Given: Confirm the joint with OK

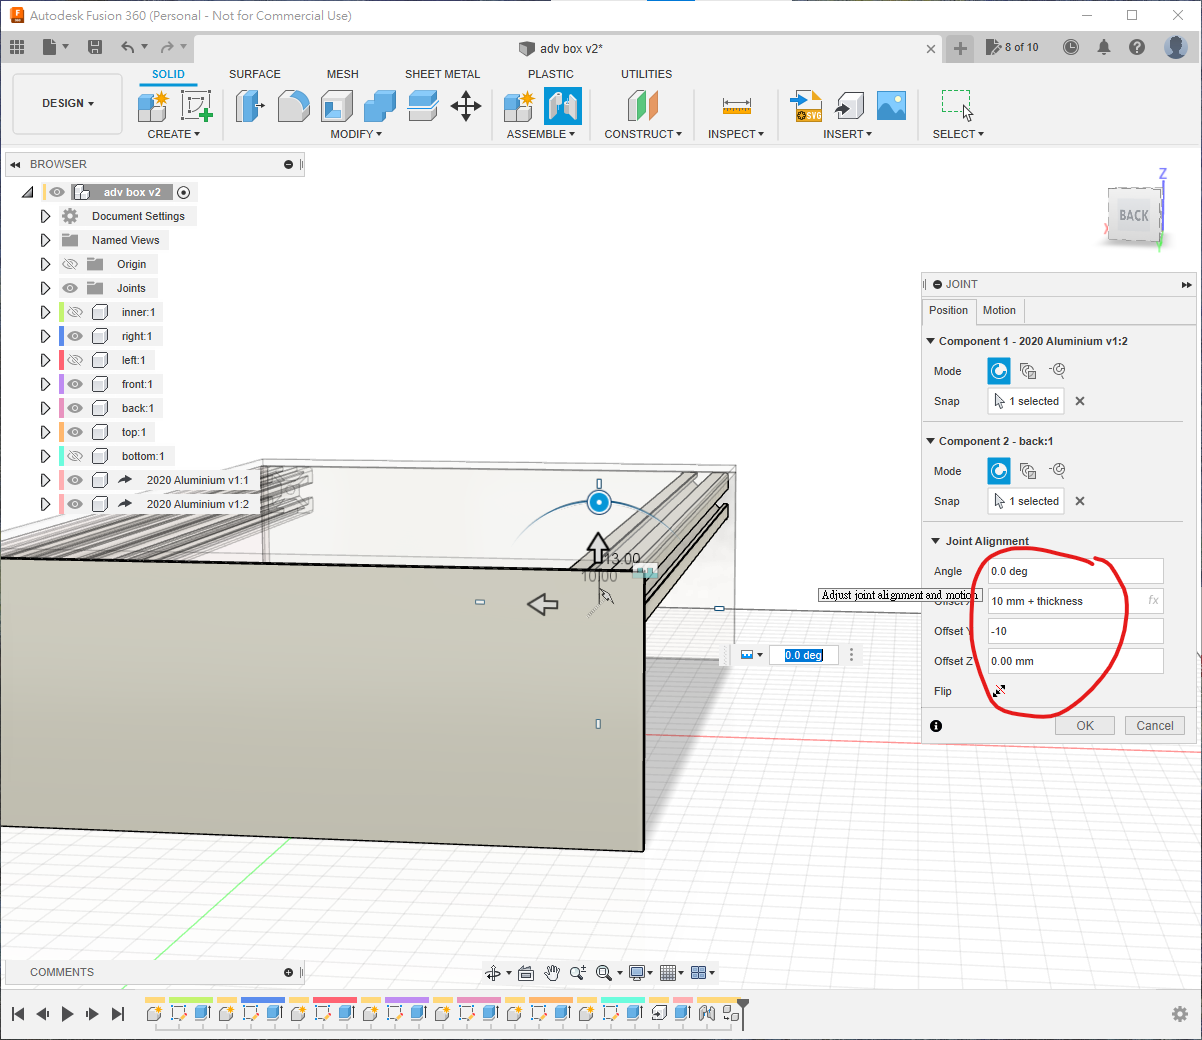Looking at the screenshot, I should tap(1084, 726).
